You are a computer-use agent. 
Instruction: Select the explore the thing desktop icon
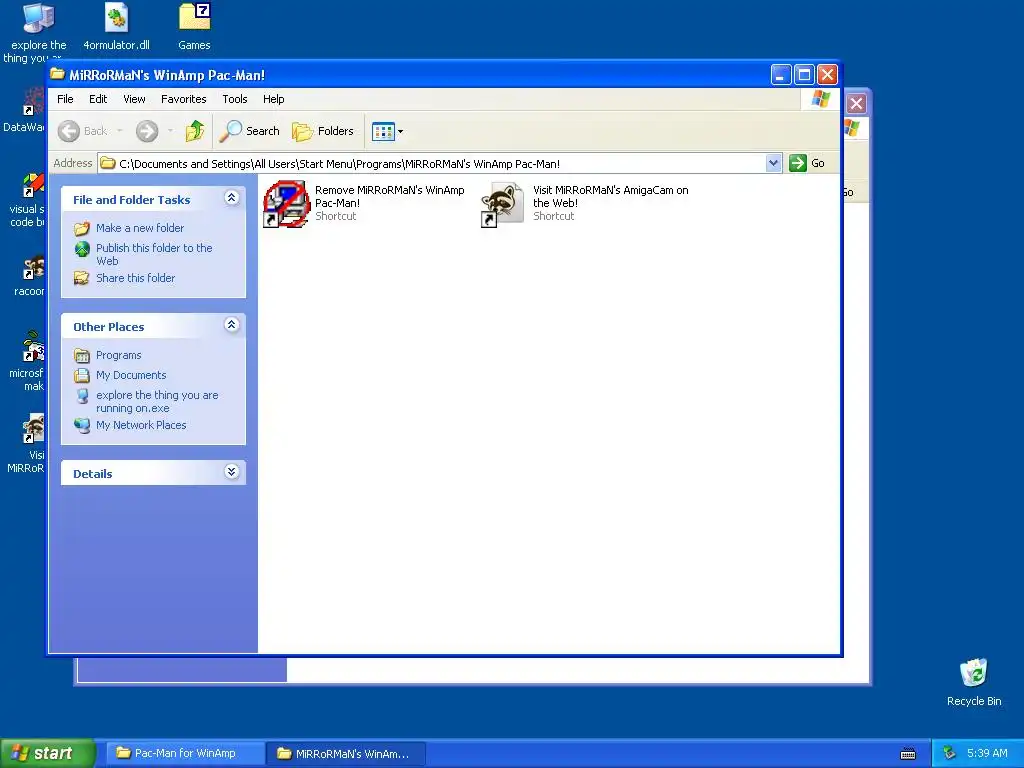coord(39,18)
